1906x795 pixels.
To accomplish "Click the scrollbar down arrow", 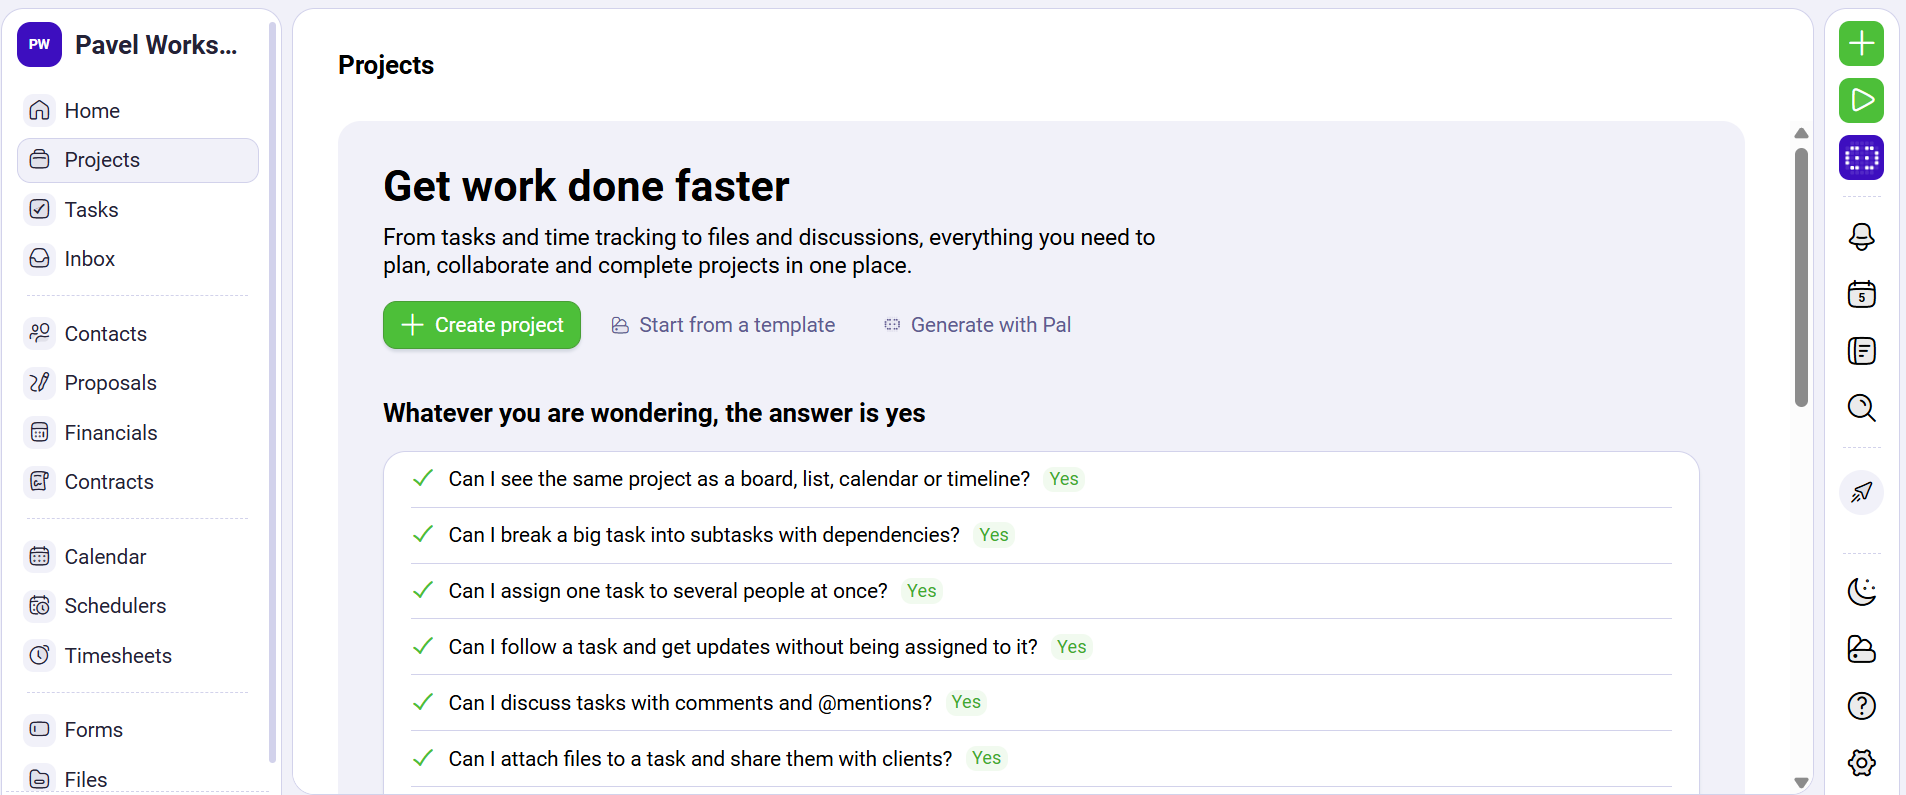I will click(x=1801, y=783).
